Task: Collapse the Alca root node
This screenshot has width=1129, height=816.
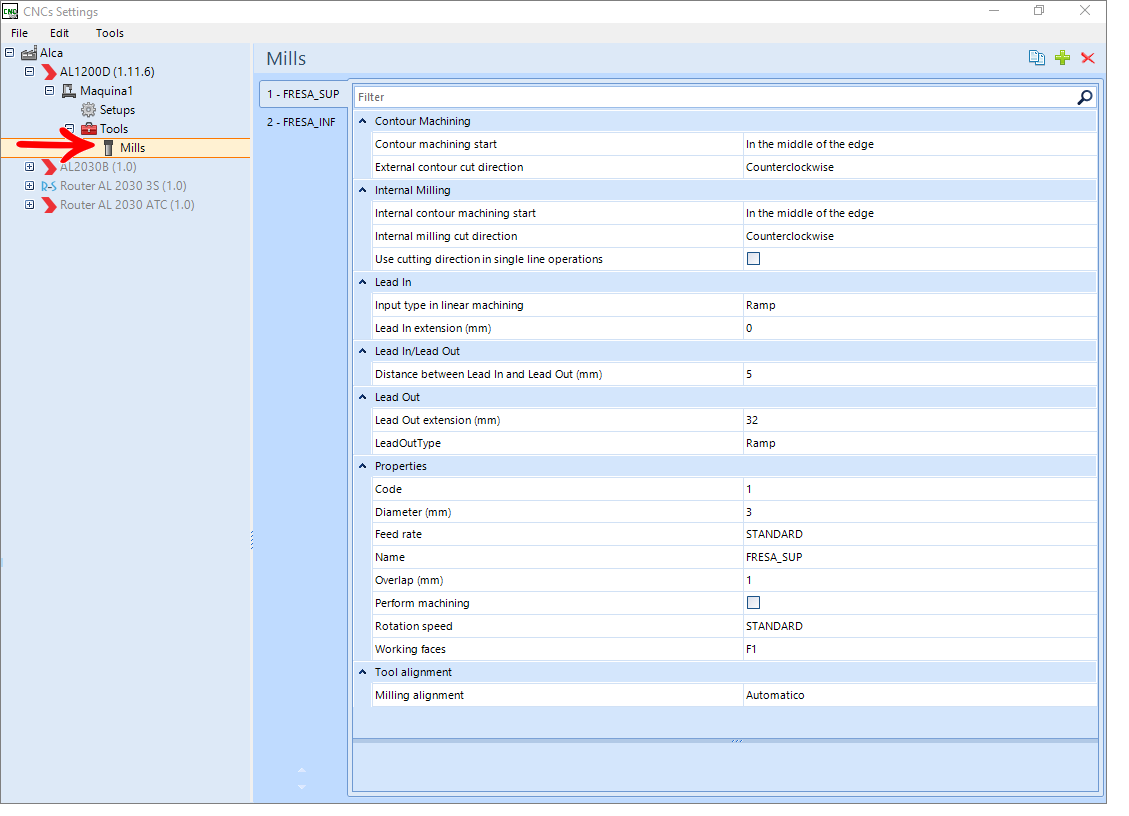Action: (x=9, y=53)
